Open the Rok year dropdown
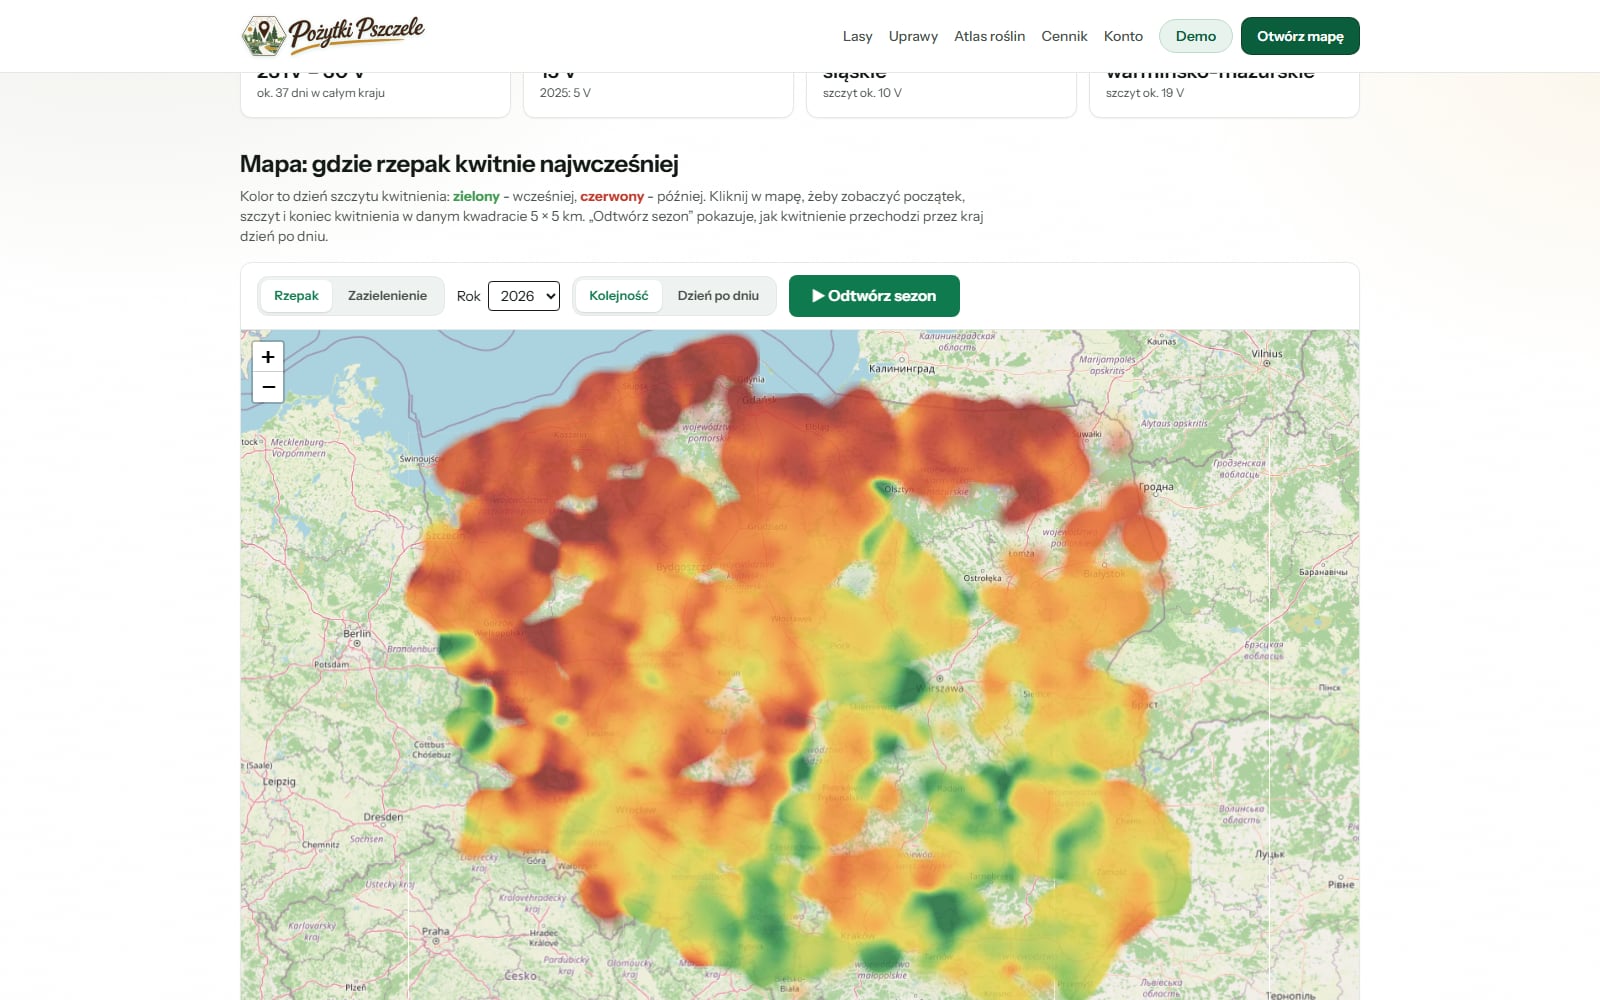The height and width of the screenshot is (1000, 1600). [524, 296]
